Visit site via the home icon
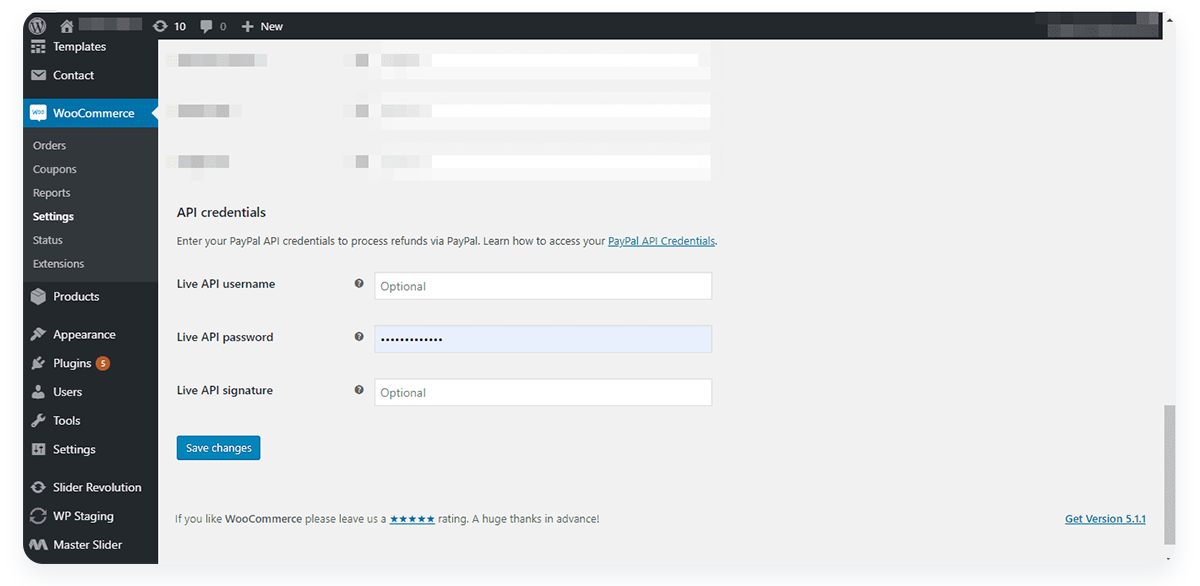The height and width of the screenshot is (586, 1200). tap(67, 26)
